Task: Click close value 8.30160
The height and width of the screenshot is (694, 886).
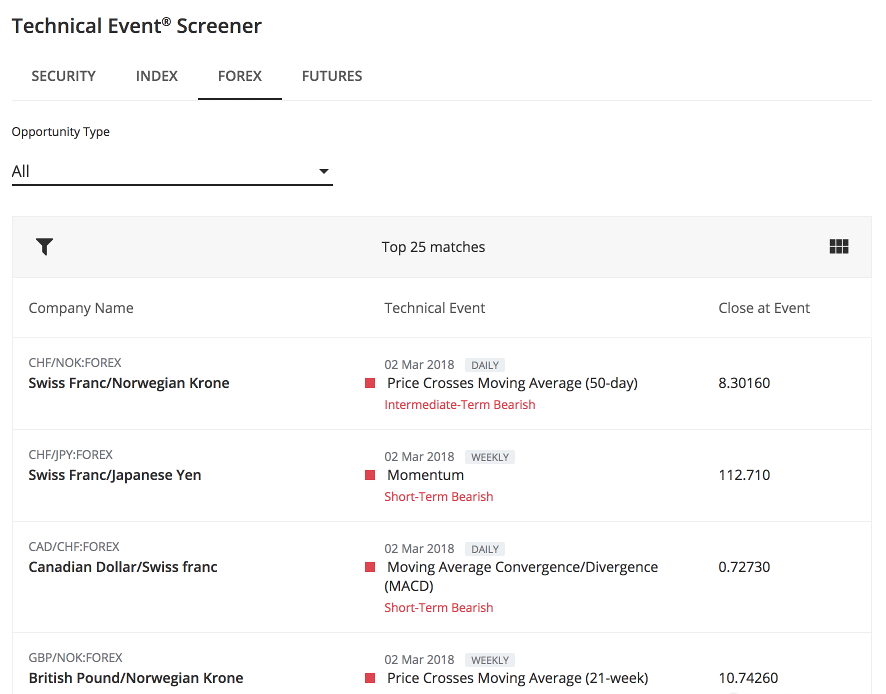Action: coord(744,383)
